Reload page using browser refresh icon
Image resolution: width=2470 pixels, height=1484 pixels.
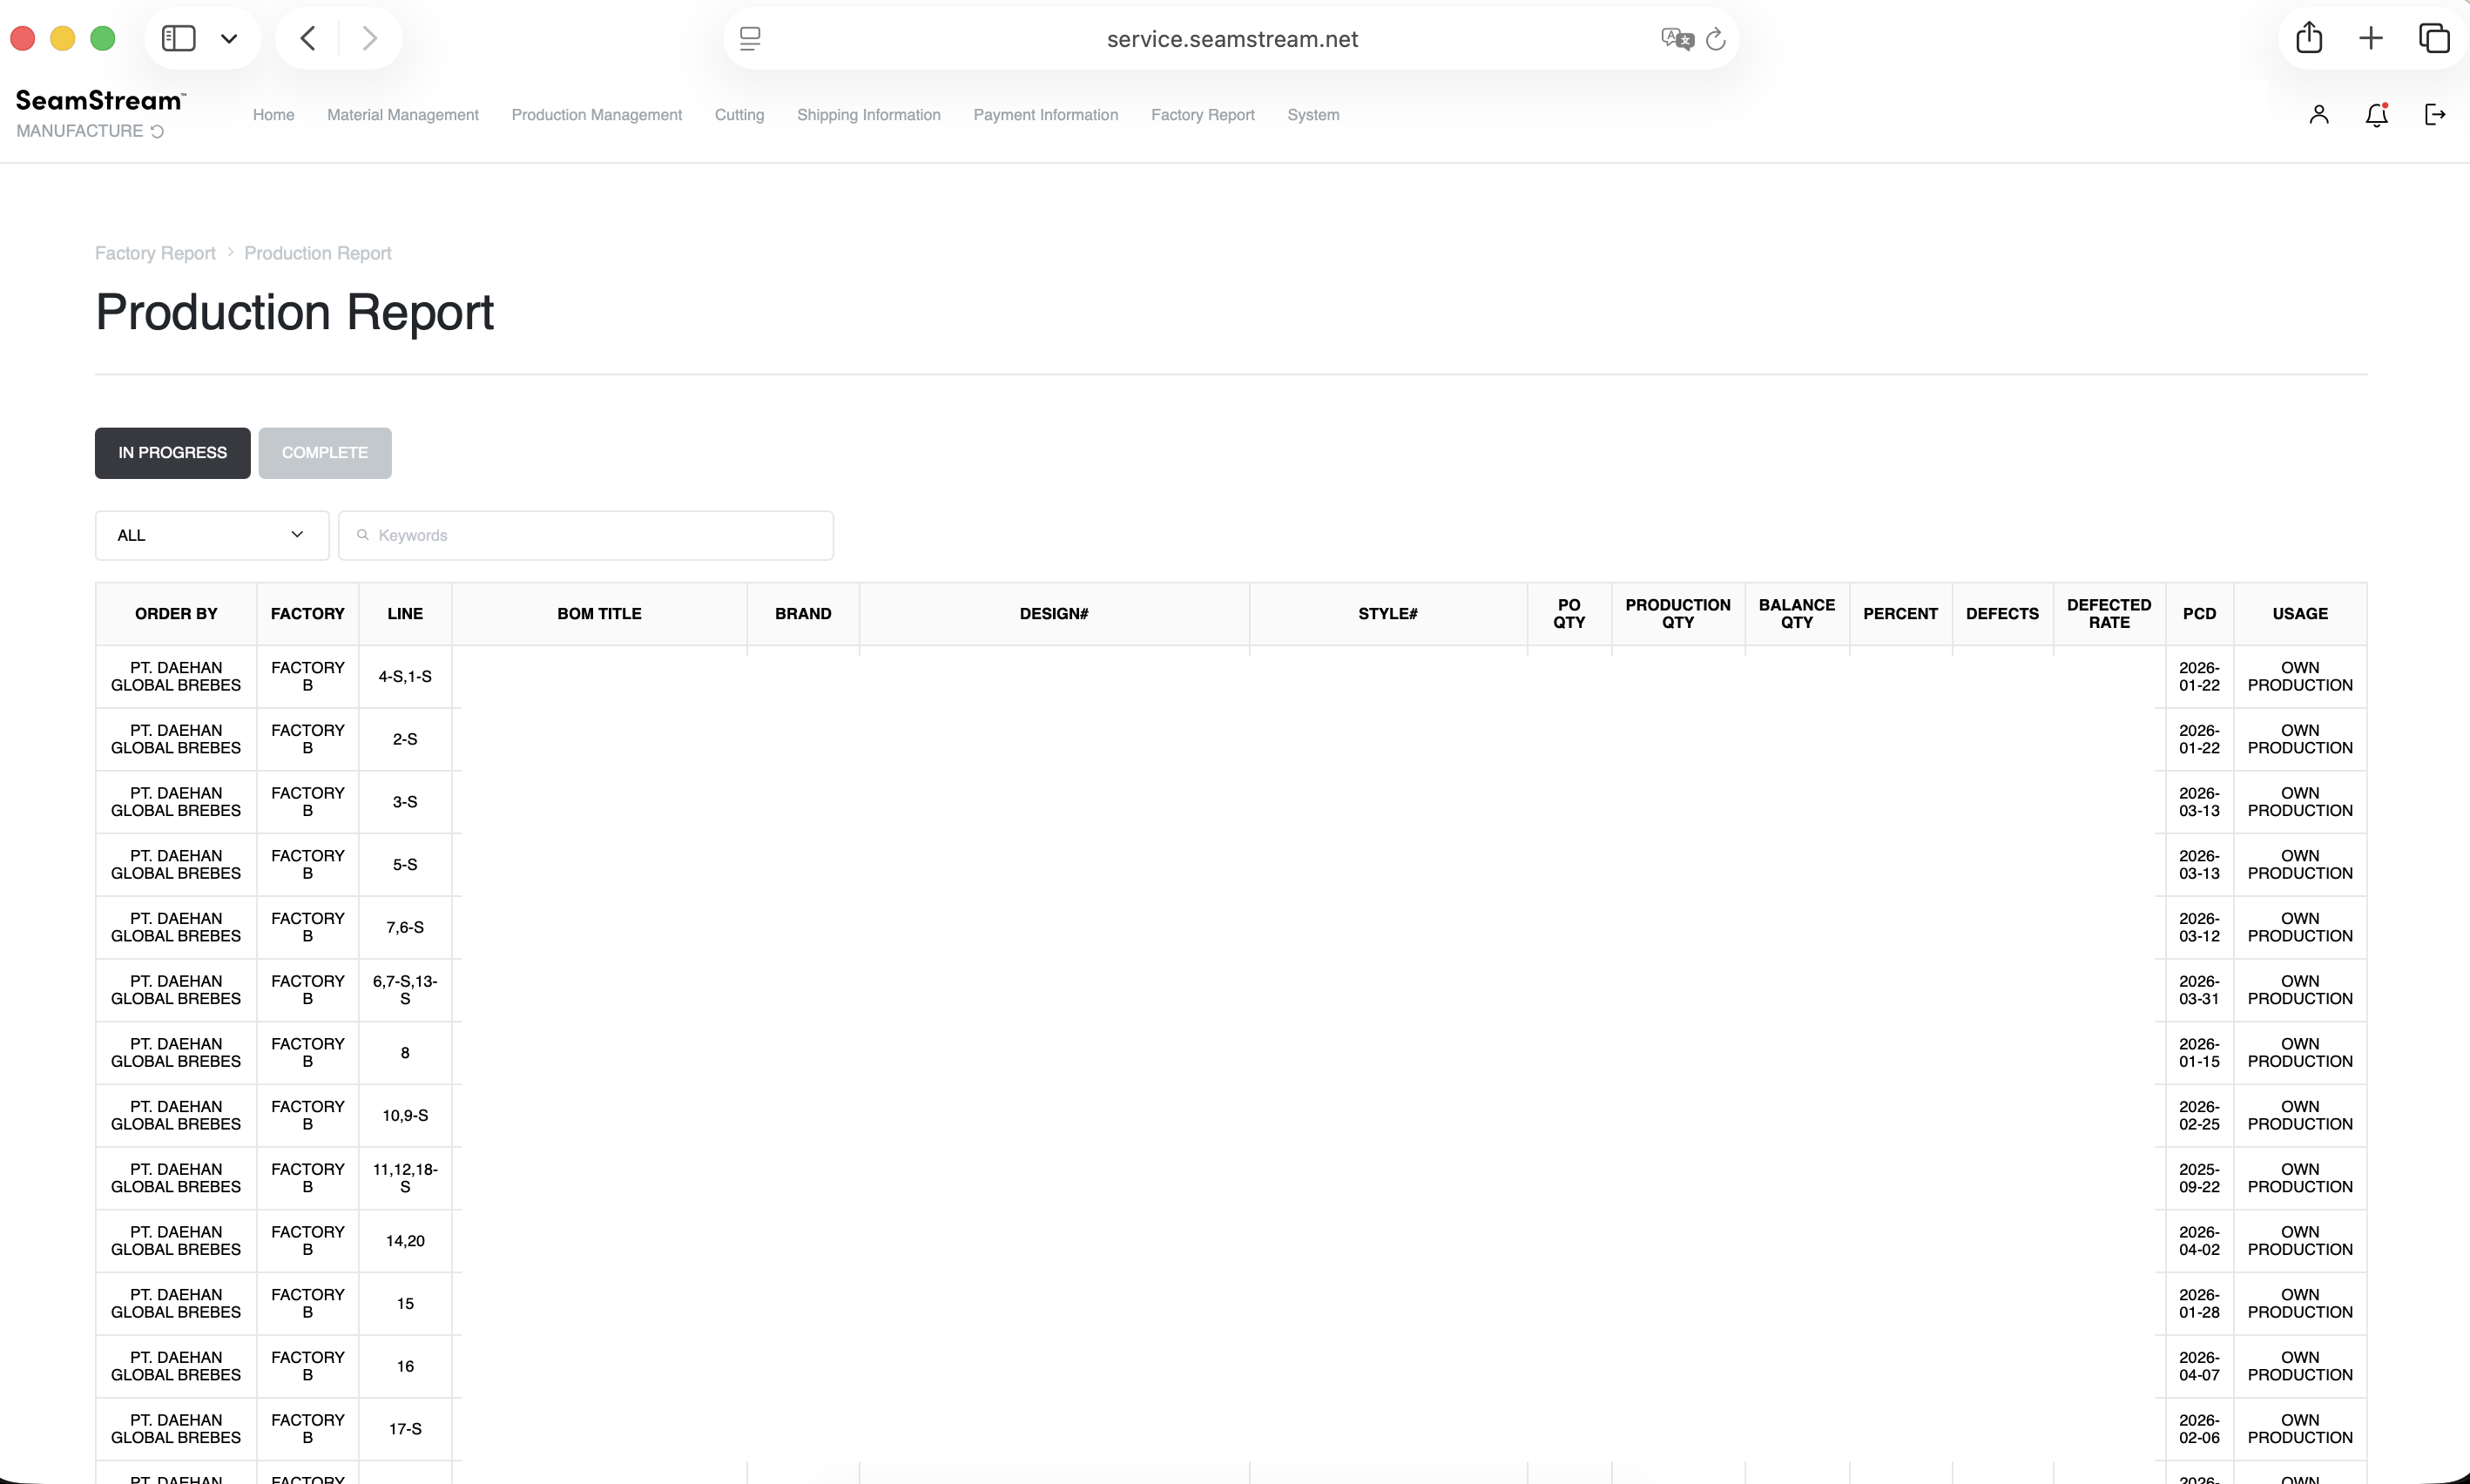[1715, 39]
